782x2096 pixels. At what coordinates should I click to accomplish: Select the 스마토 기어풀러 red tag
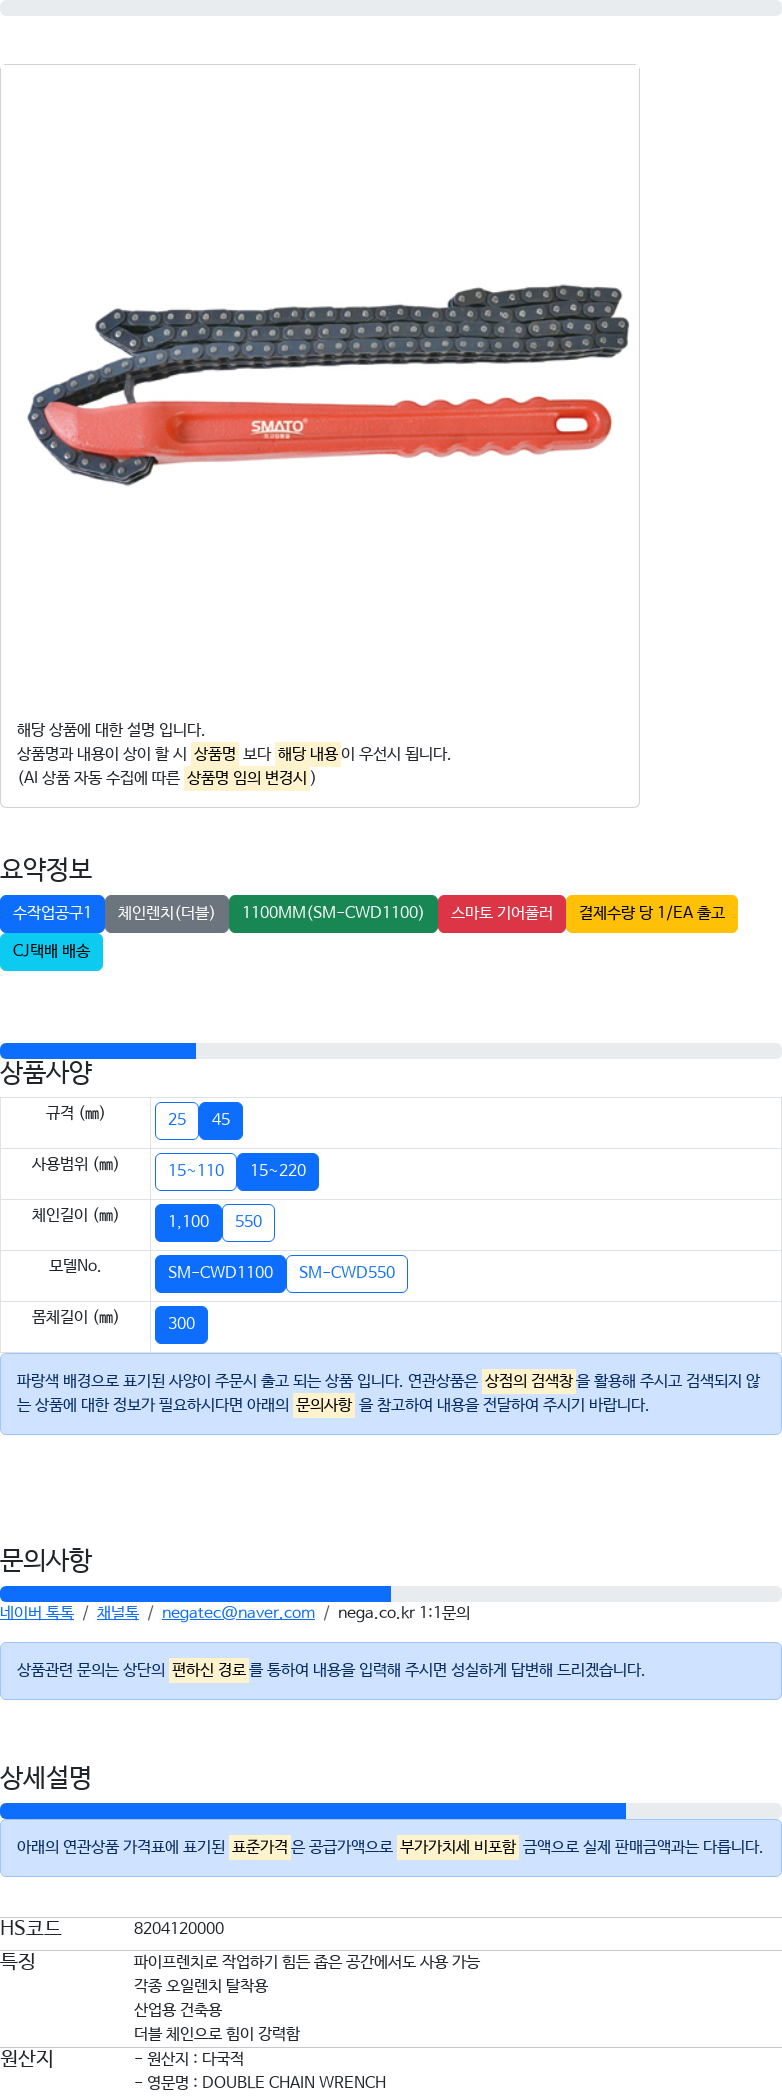(x=502, y=914)
